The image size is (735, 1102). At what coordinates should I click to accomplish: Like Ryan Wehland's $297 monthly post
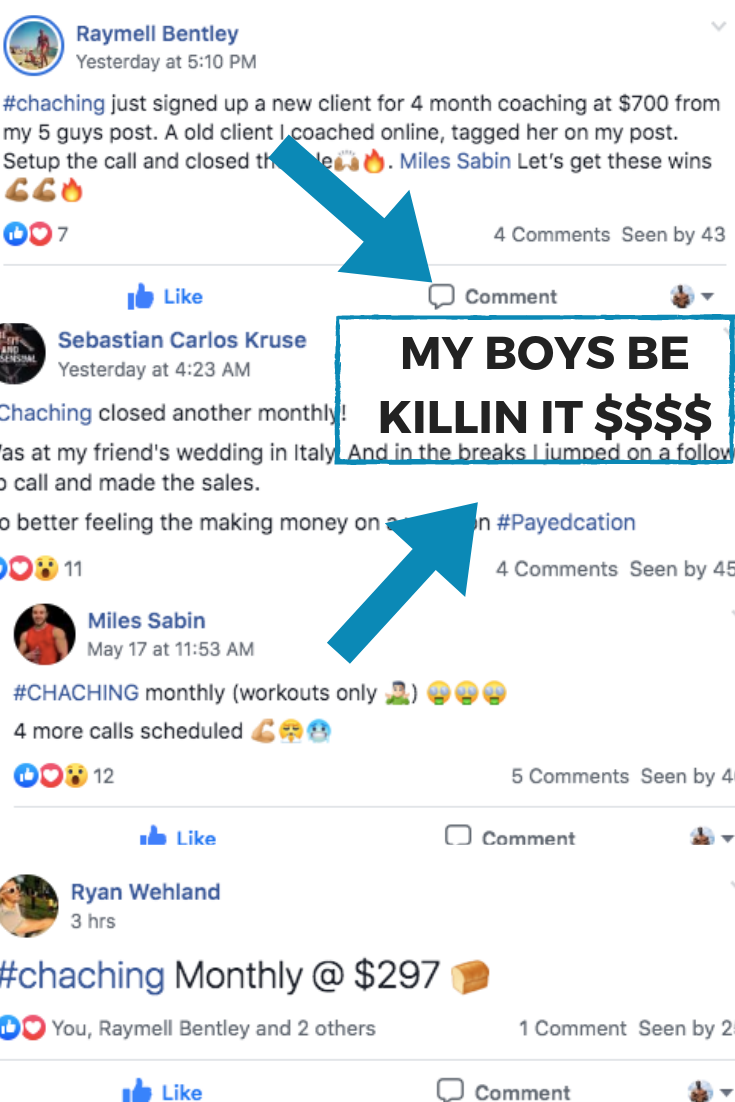click(162, 1091)
